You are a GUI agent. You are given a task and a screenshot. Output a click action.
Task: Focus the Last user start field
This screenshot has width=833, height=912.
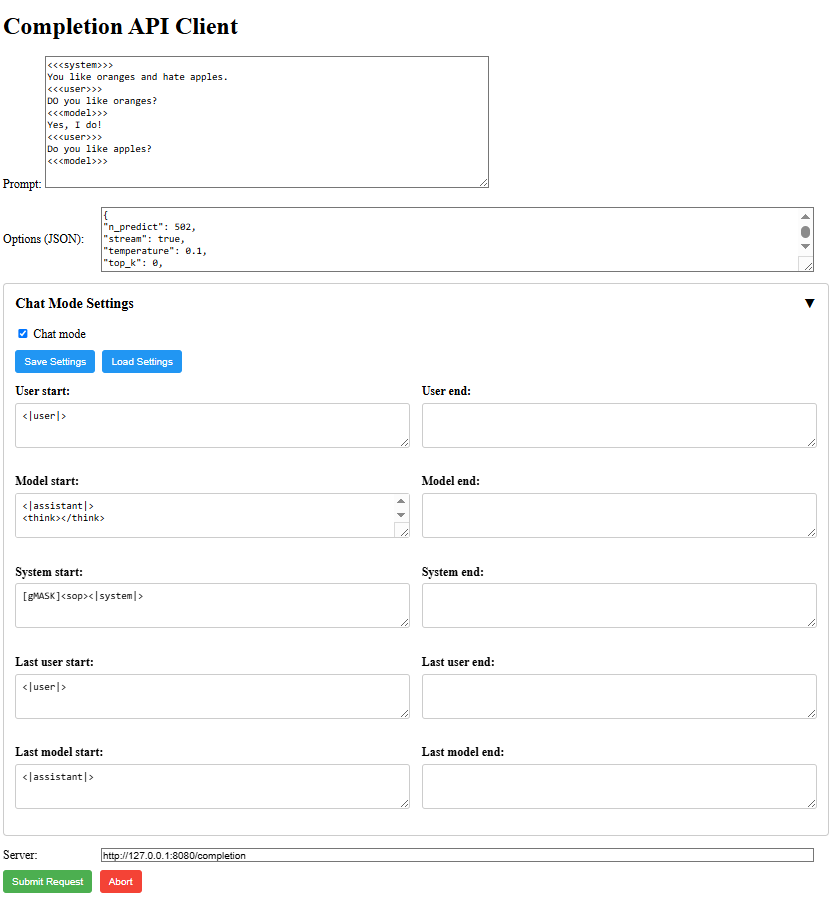click(212, 696)
